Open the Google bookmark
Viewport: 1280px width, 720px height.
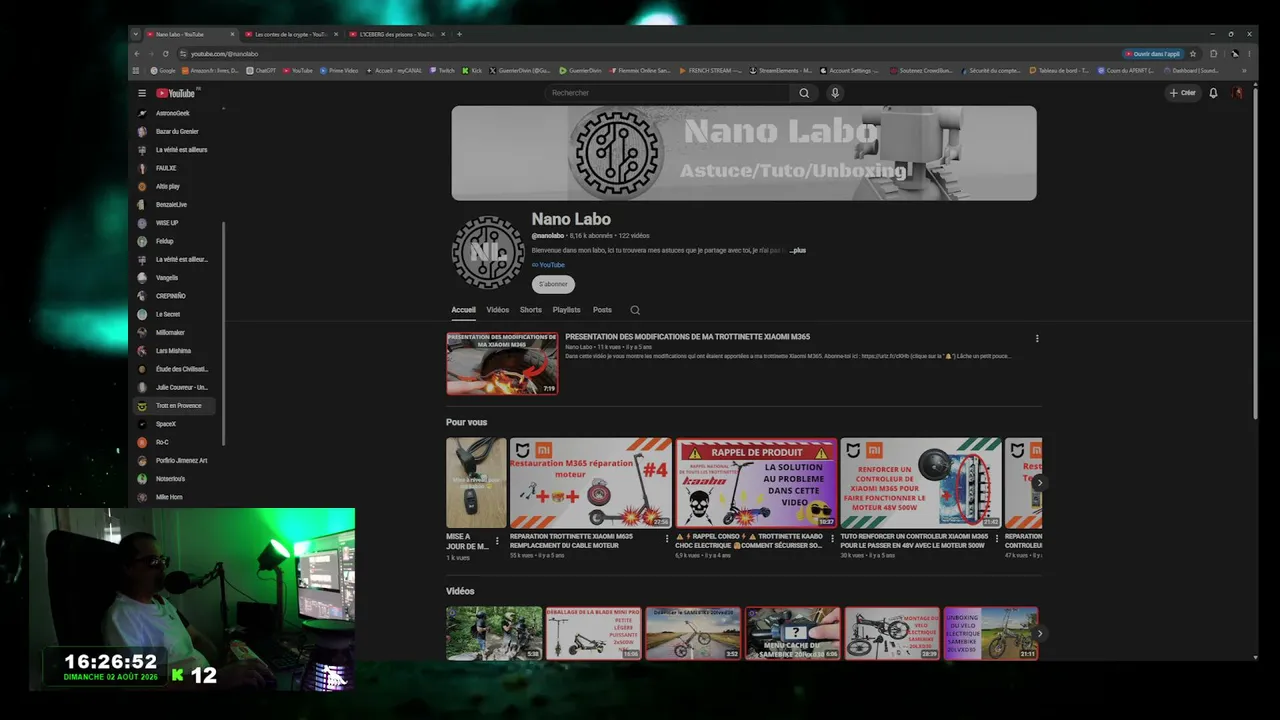[163, 71]
